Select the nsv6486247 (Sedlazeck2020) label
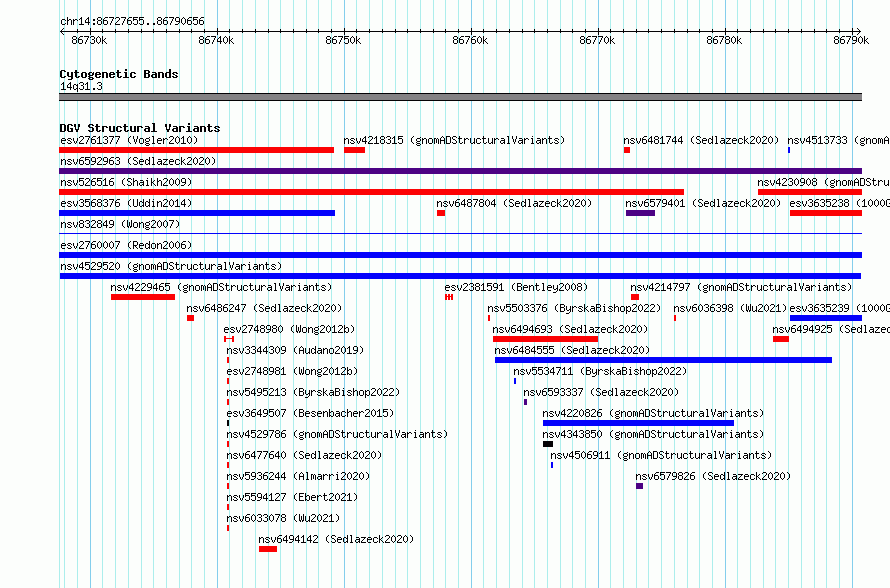Viewport: 890px width, 588px height. click(x=265, y=308)
